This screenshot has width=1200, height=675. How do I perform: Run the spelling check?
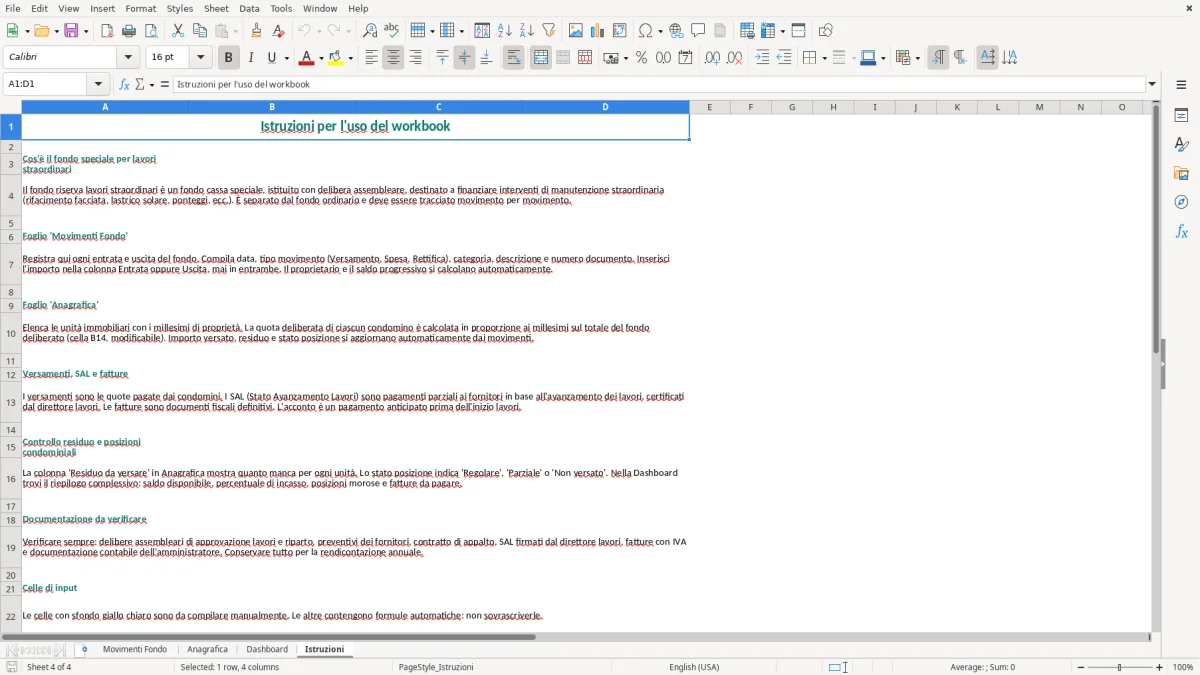pyautogui.click(x=392, y=31)
